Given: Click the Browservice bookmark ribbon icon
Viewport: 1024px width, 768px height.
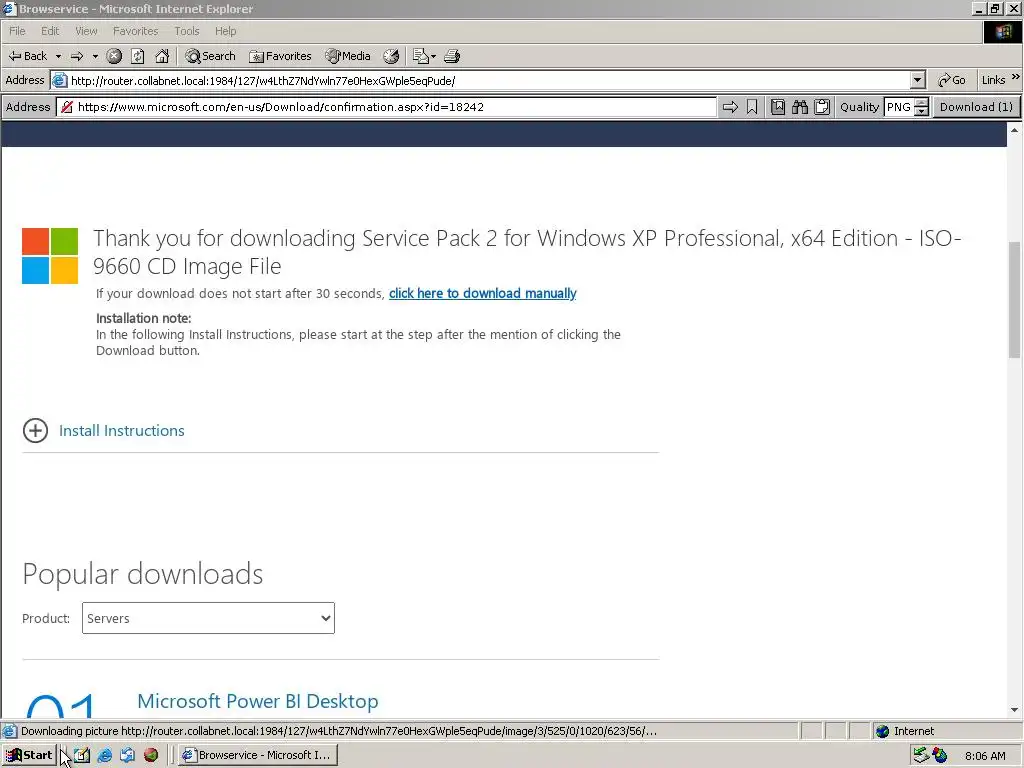Looking at the screenshot, I should click(752, 107).
